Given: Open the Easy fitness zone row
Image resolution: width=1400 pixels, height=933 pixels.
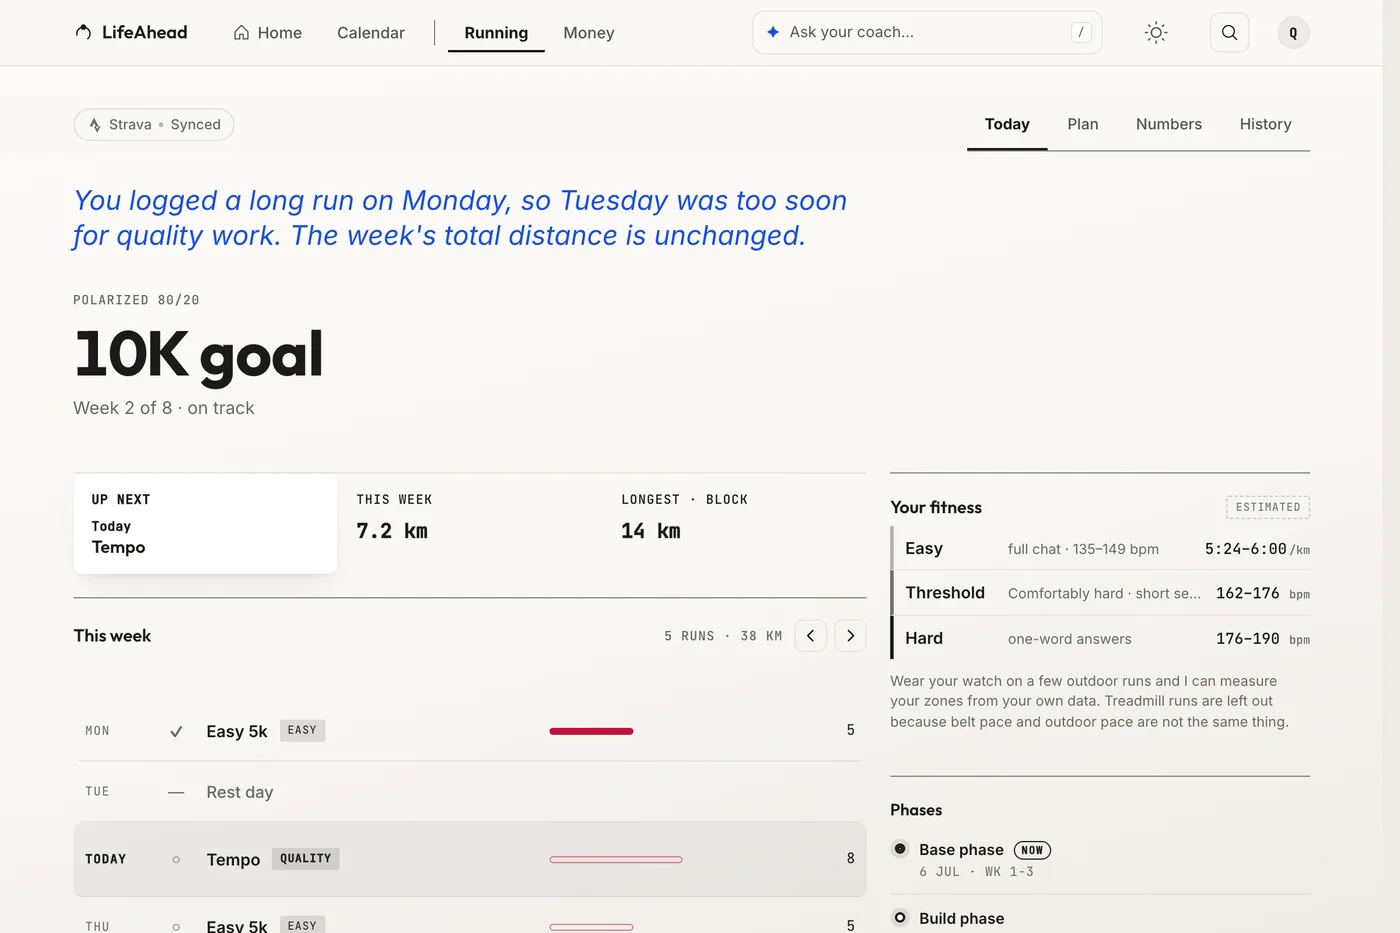Looking at the screenshot, I should 1100,549.
